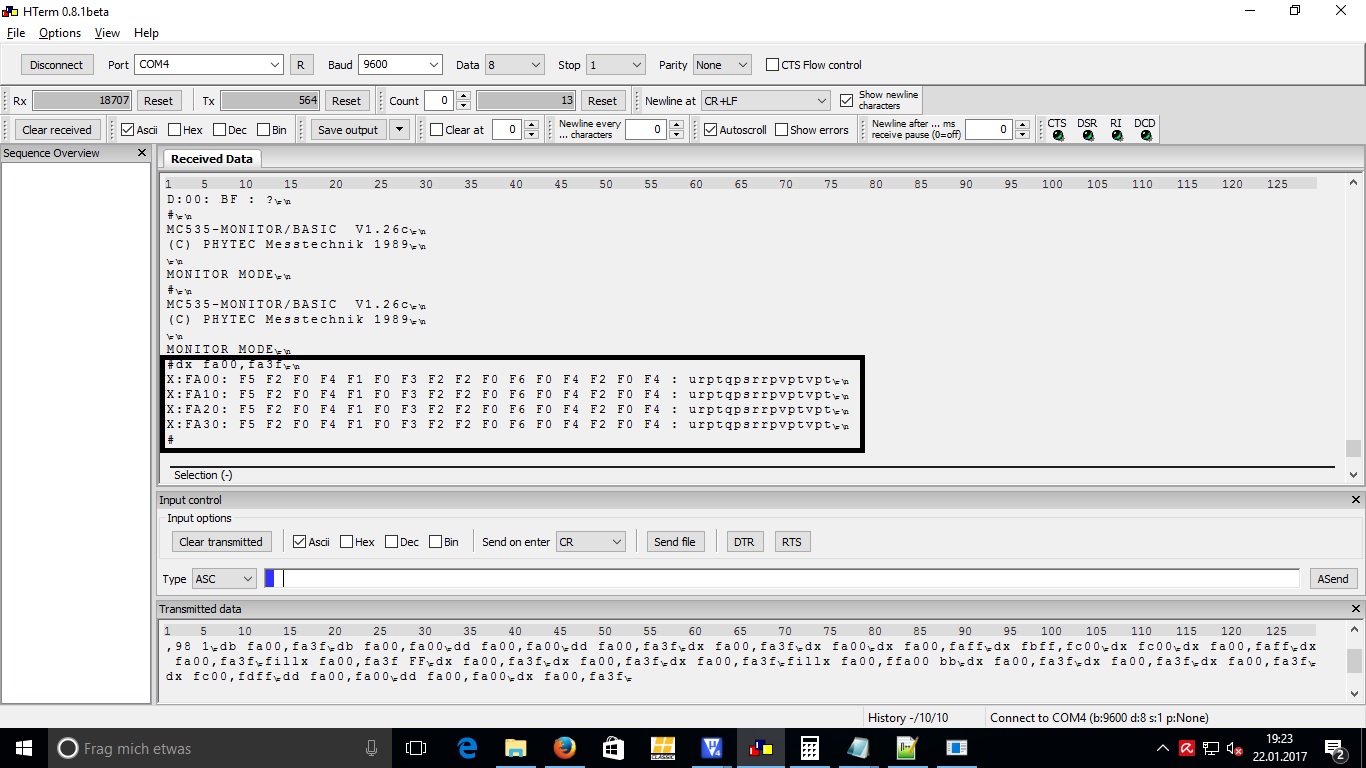Click the Save output button
1366x768 pixels.
[348, 130]
